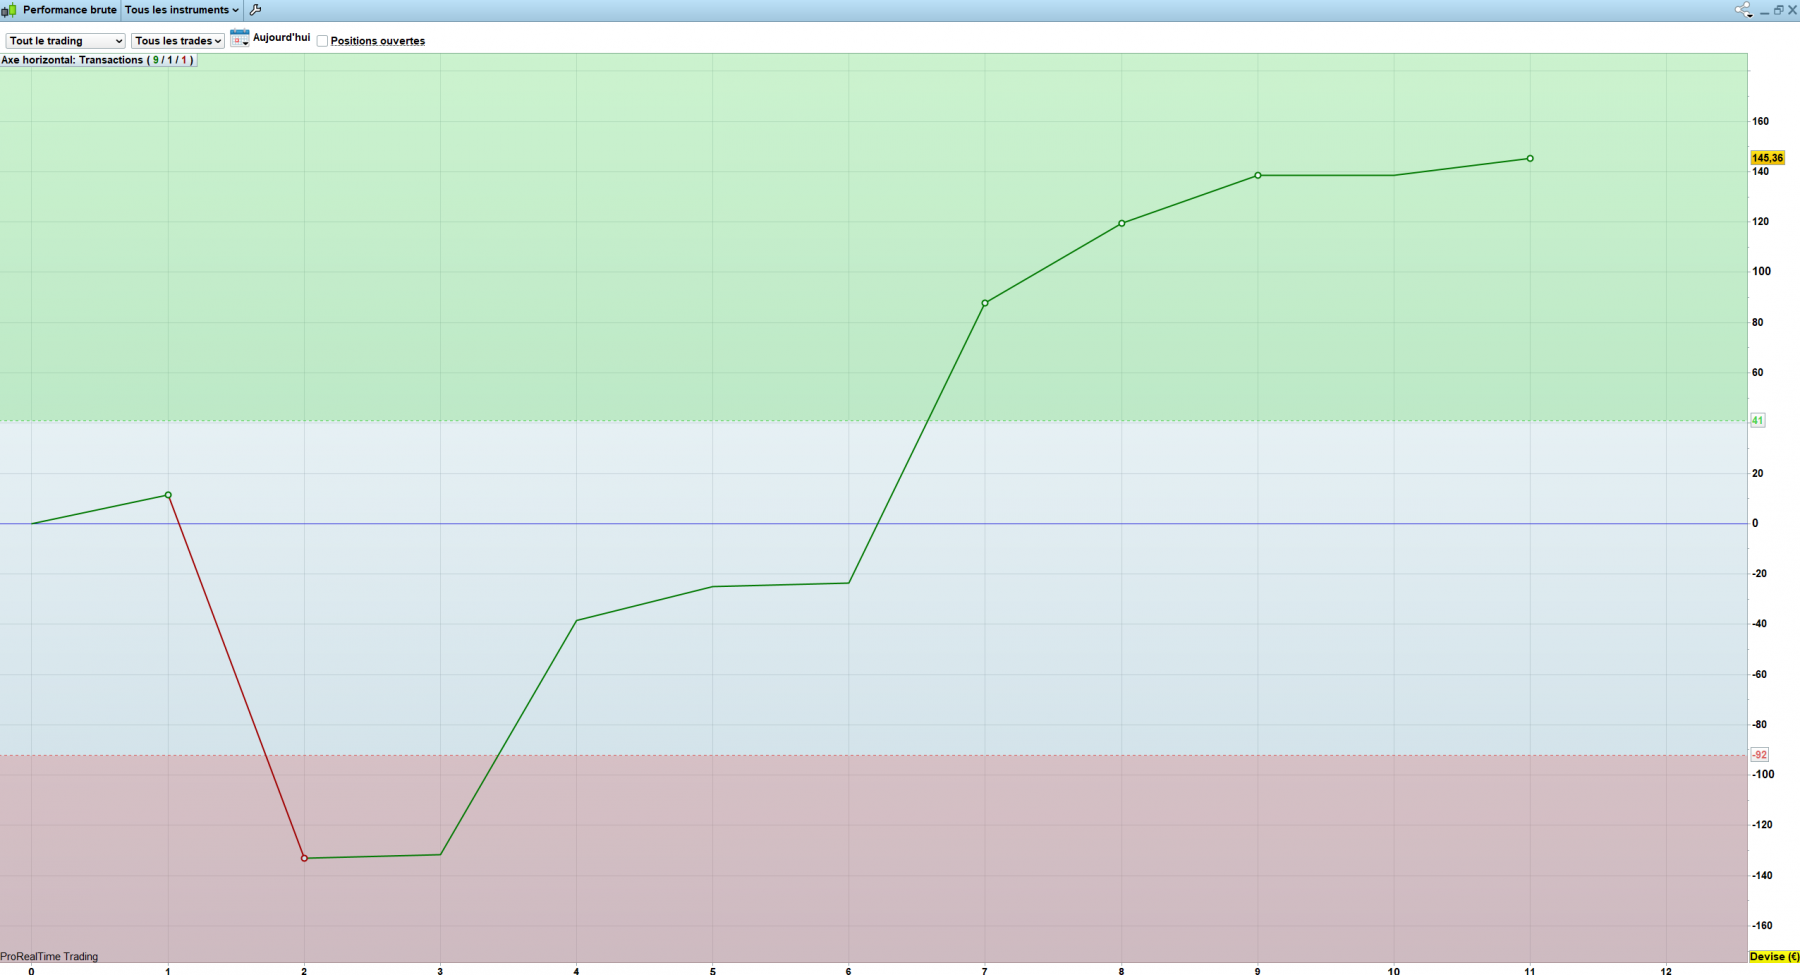Open the share menu icon
This screenshot has height=975, width=1800.
(x=1743, y=10)
